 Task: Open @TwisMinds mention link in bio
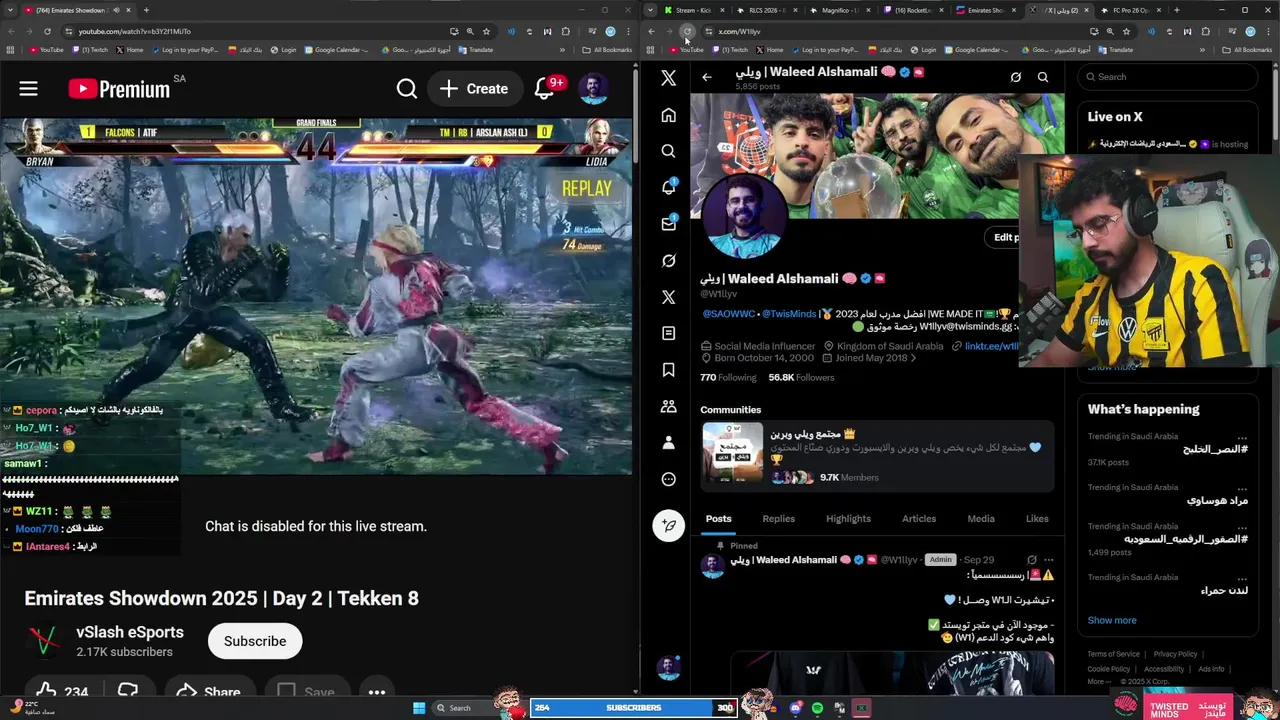coord(789,314)
